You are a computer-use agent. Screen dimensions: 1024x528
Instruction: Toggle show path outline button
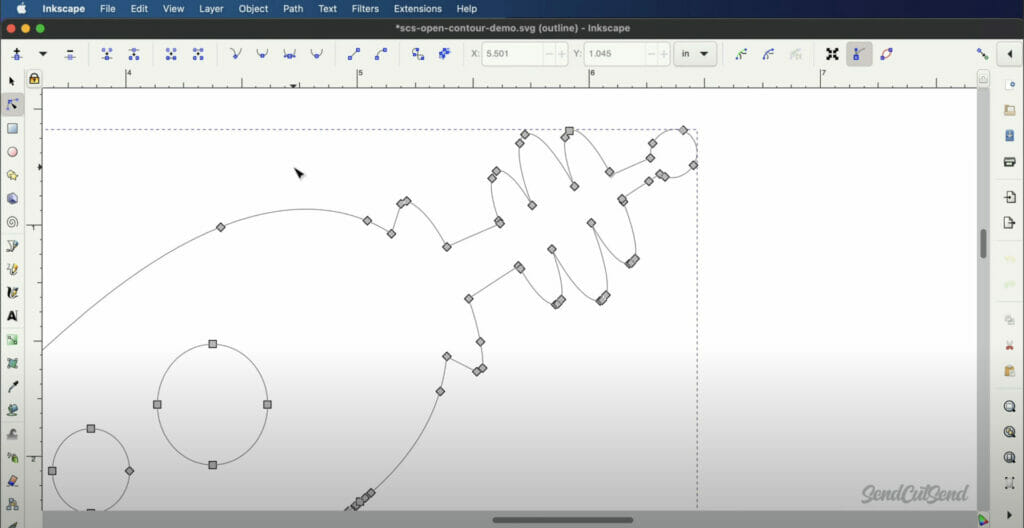pyautogui.click(x=886, y=54)
